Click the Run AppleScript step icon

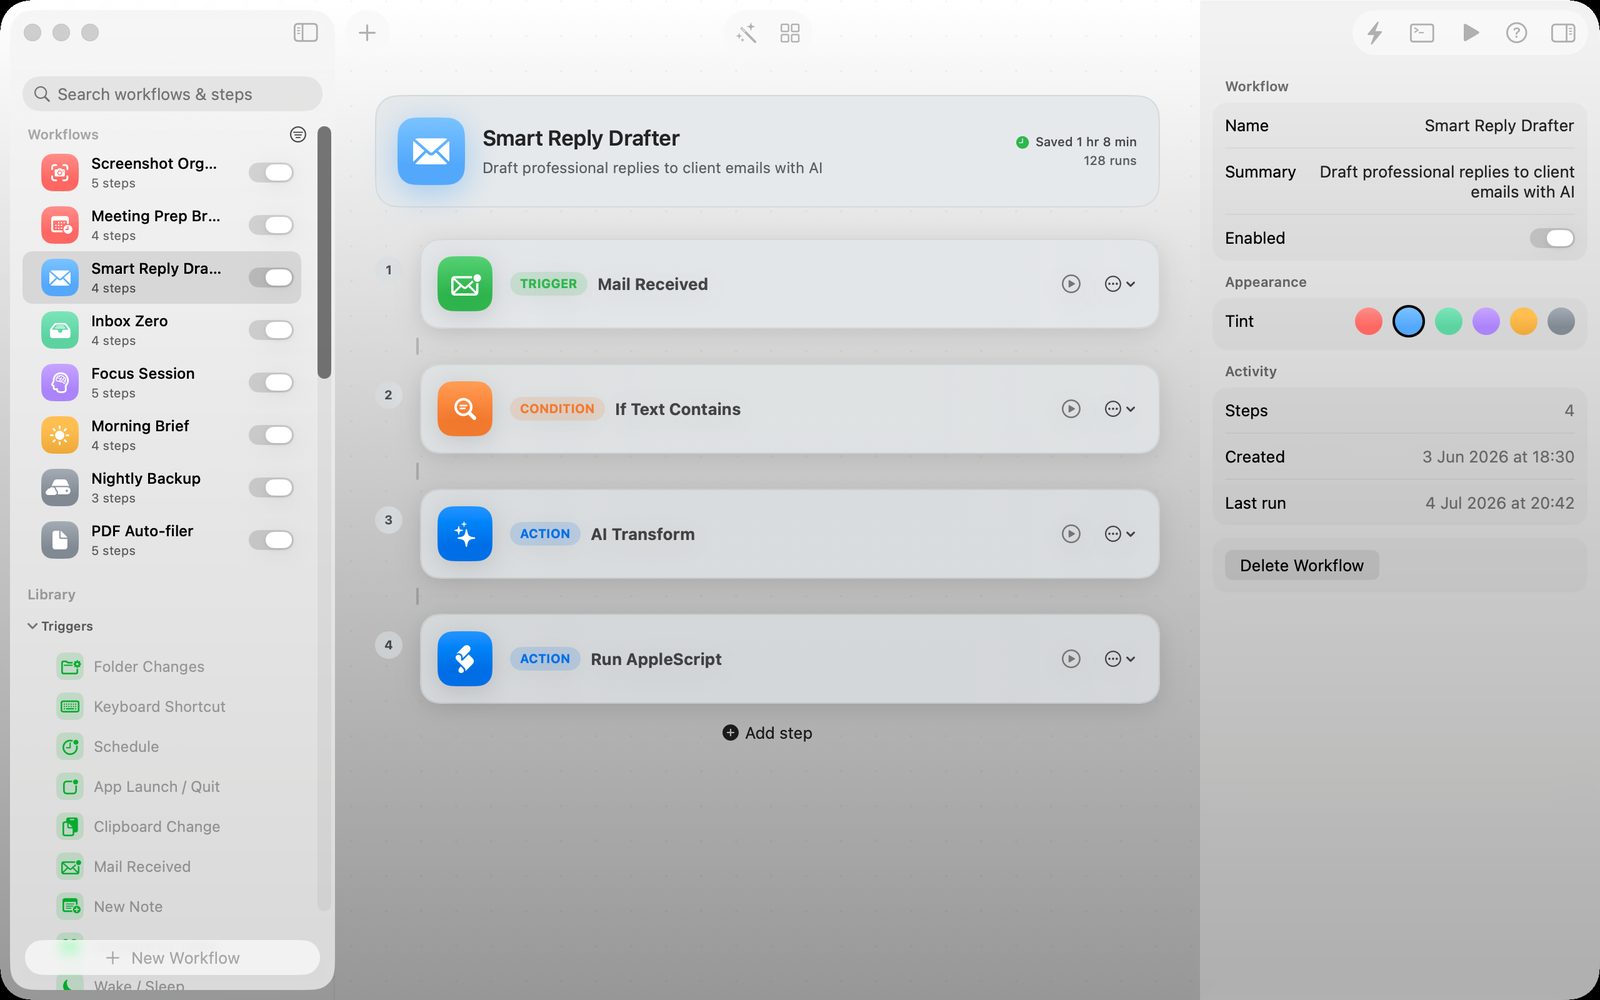pos(465,659)
